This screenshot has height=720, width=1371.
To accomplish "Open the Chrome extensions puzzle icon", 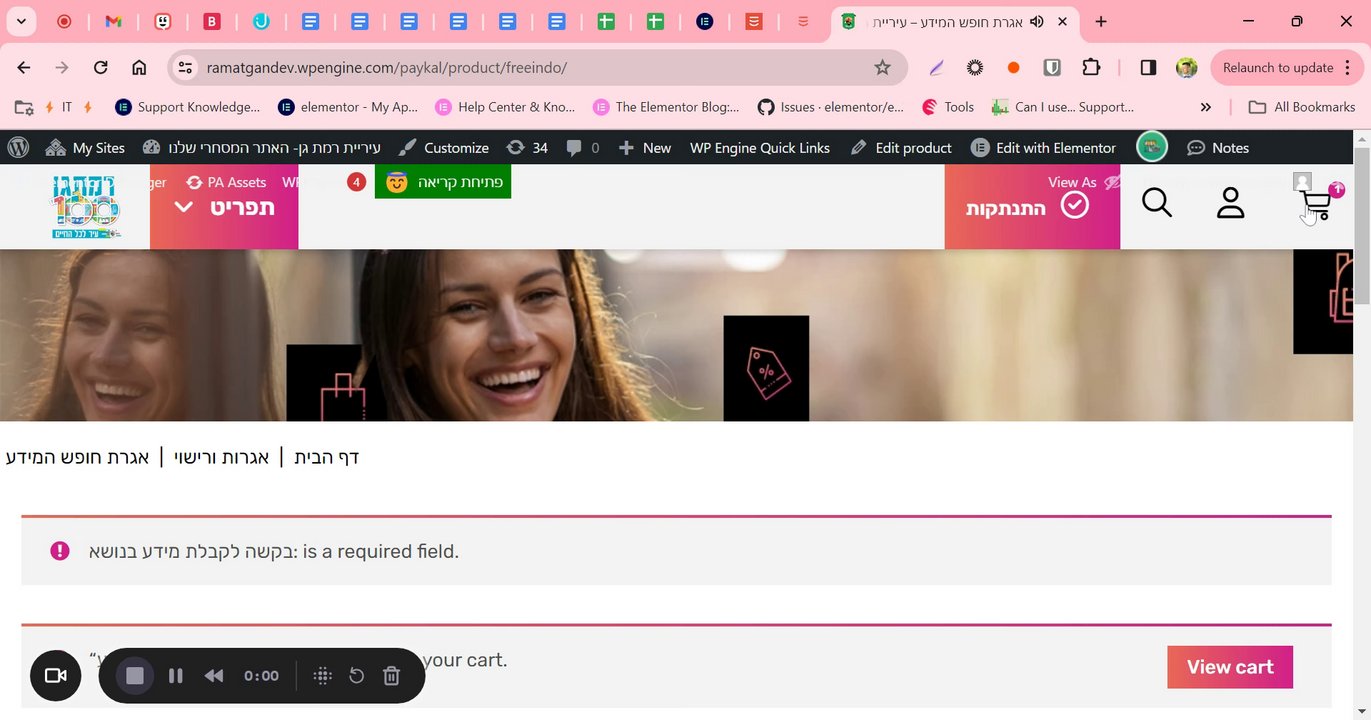I will 1091,67.
